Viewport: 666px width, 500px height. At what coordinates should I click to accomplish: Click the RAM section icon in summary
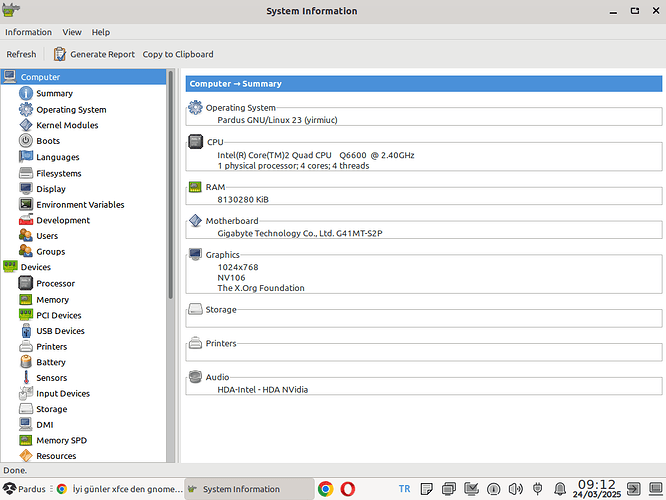pyautogui.click(x=195, y=187)
